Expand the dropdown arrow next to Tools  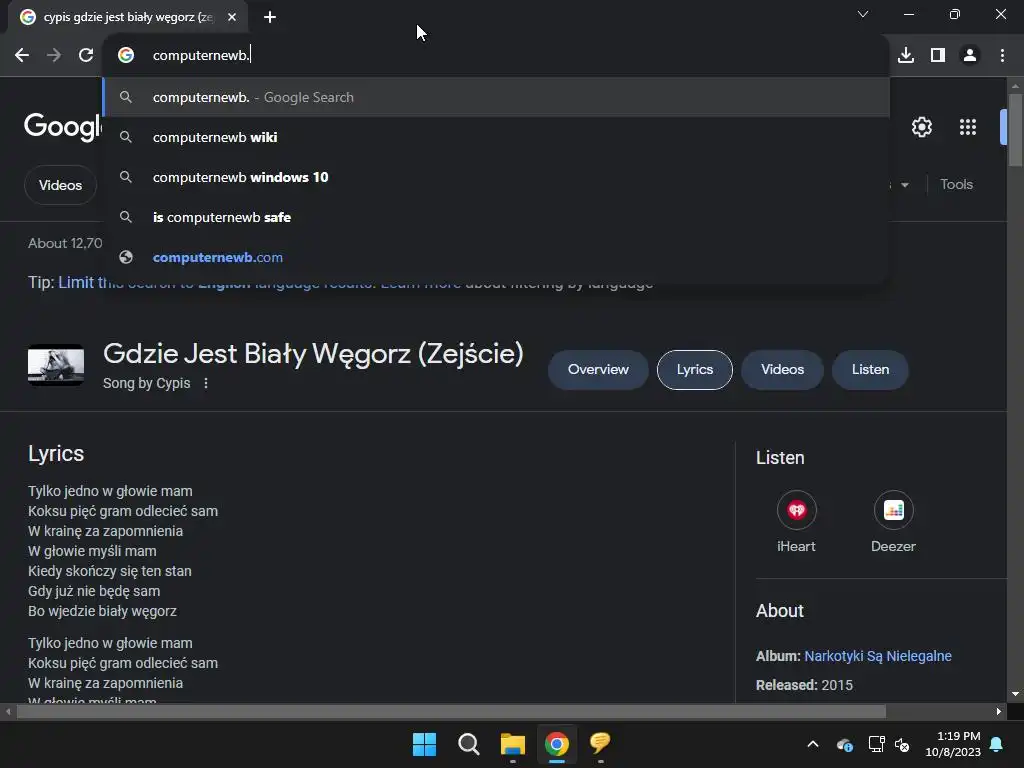(904, 185)
